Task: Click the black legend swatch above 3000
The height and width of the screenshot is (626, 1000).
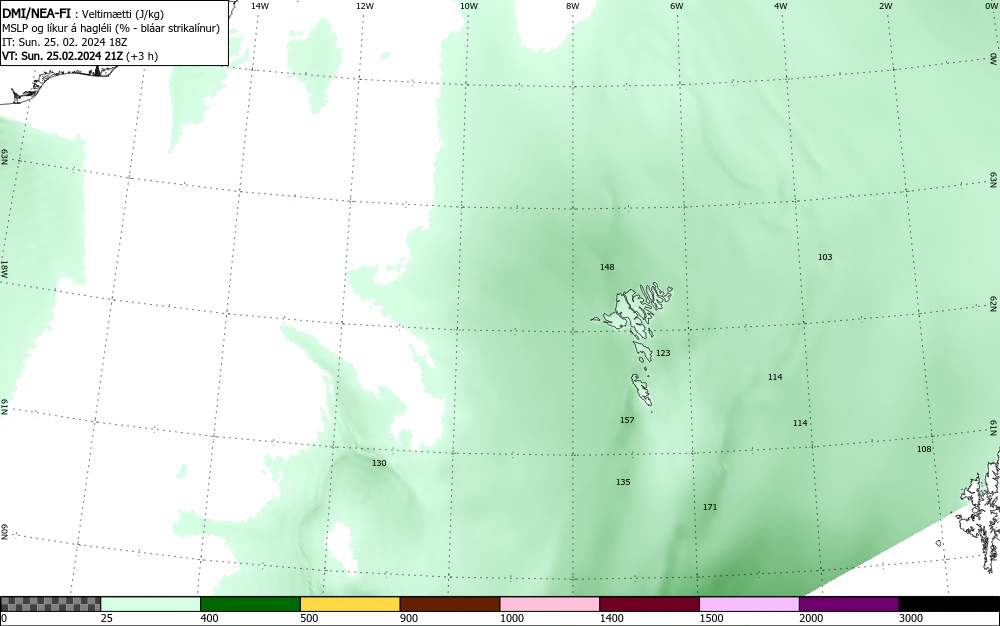Action: 949,604
